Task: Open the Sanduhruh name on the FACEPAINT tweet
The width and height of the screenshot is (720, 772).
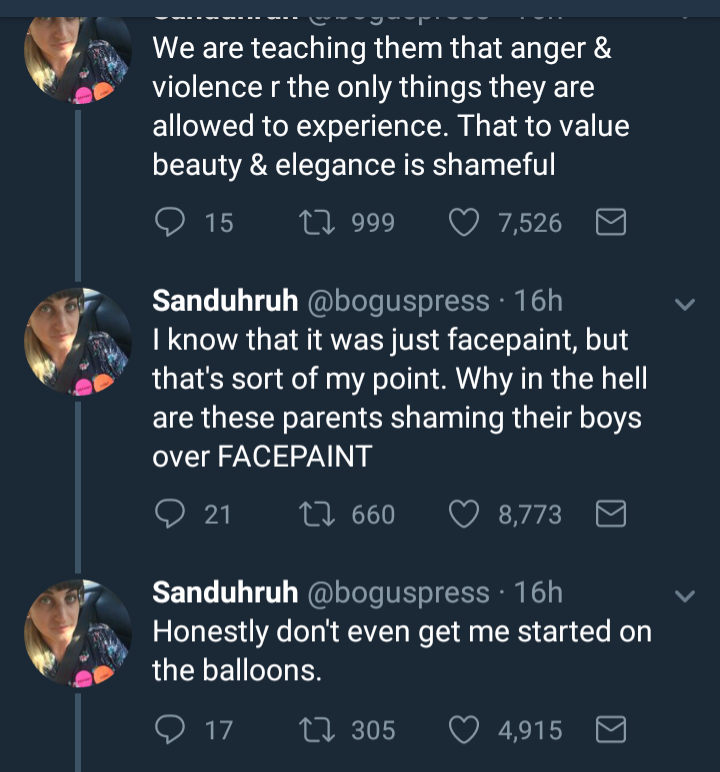Action: click(225, 300)
